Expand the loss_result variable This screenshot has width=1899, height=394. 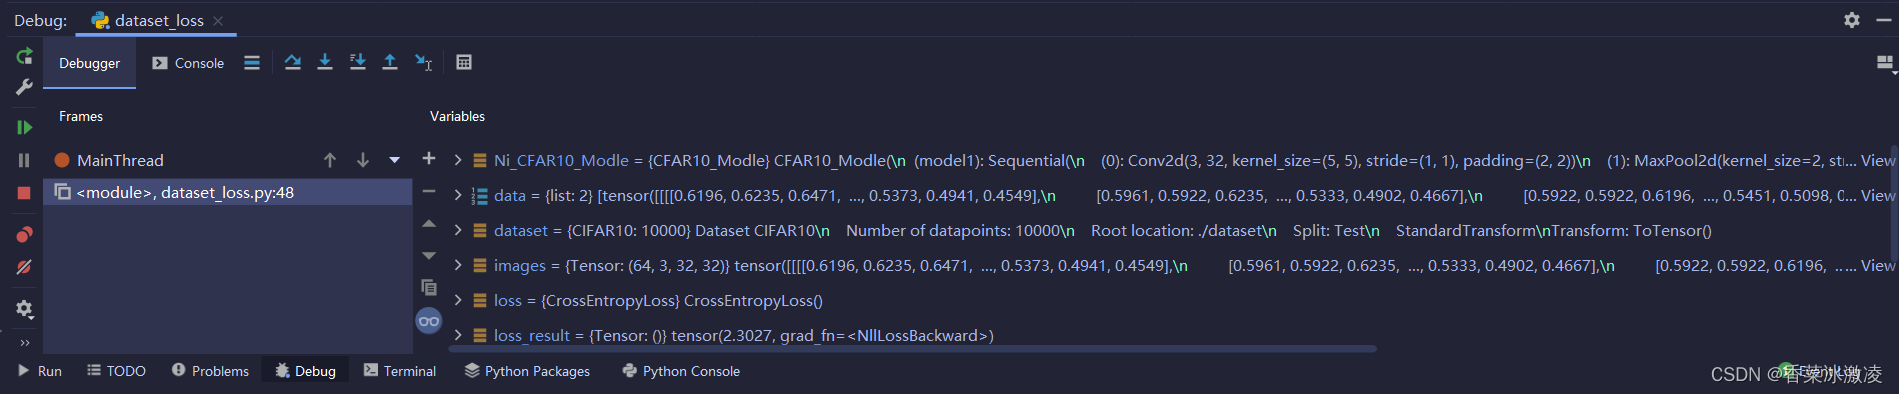click(458, 335)
